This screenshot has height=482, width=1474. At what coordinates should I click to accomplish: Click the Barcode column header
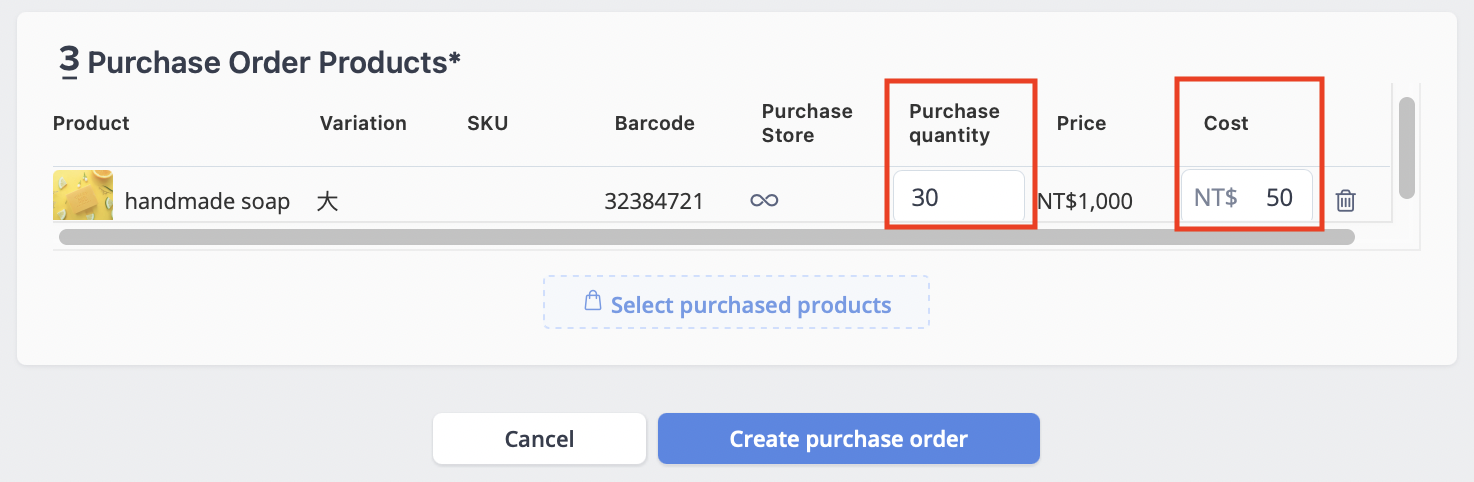coord(655,123)
